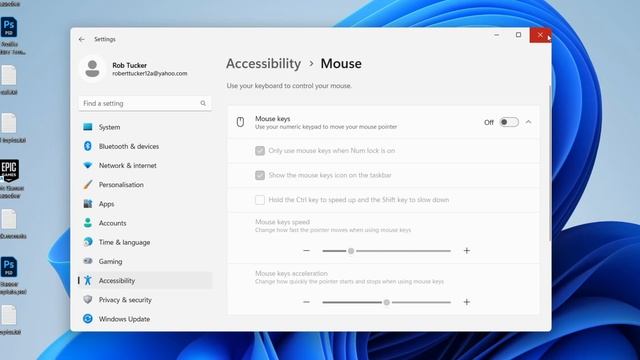Image resolution: width=640 pixels, height=360 pixels.
Task: Select Apps in the sidebar
Action: coord(145,204)
